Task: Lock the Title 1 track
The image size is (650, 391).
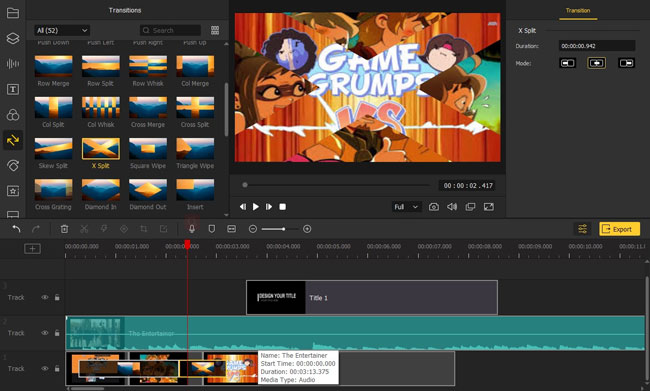Action: coord(57,297)
